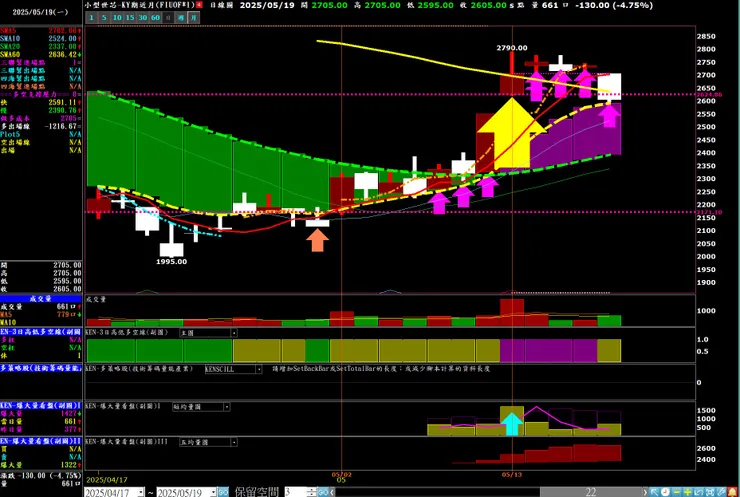Click the minus zoom-out icon in bottom toolbar
The image size is (740, 497).
tap(676, 492)
